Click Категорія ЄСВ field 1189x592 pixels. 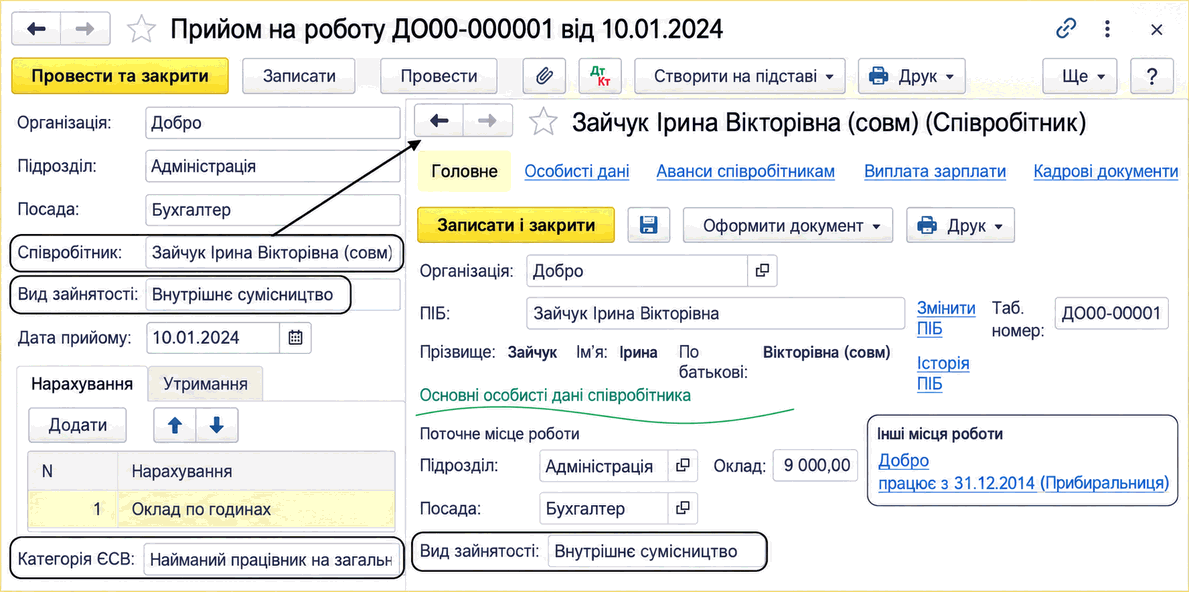pos(271,560)
